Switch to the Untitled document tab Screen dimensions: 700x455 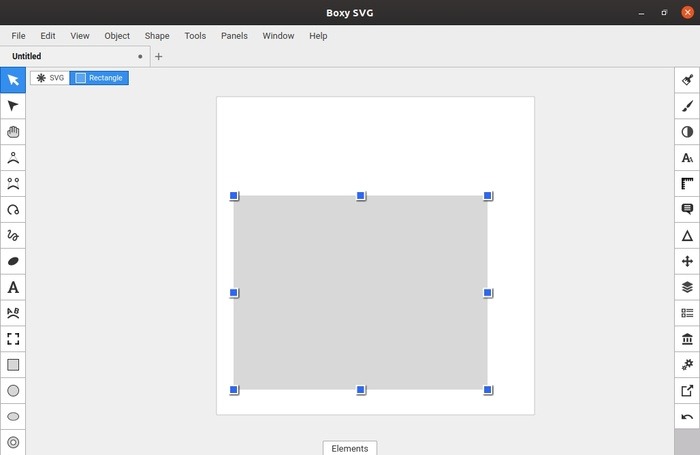(x=75, y=56)
